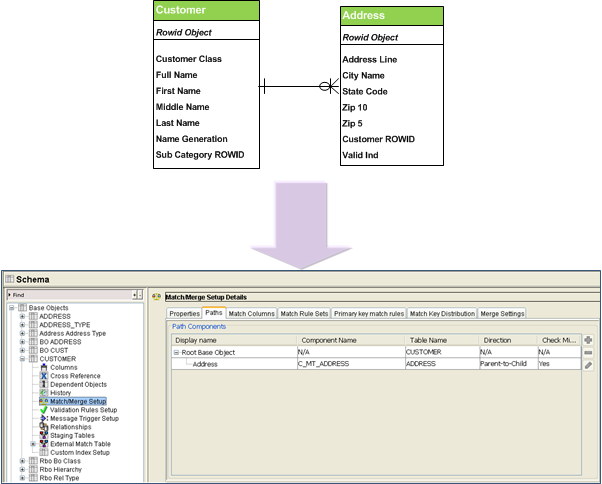602x484 pixels.
Task: Expand the BO ADDRESS tree node
Action: click(22, 342)
